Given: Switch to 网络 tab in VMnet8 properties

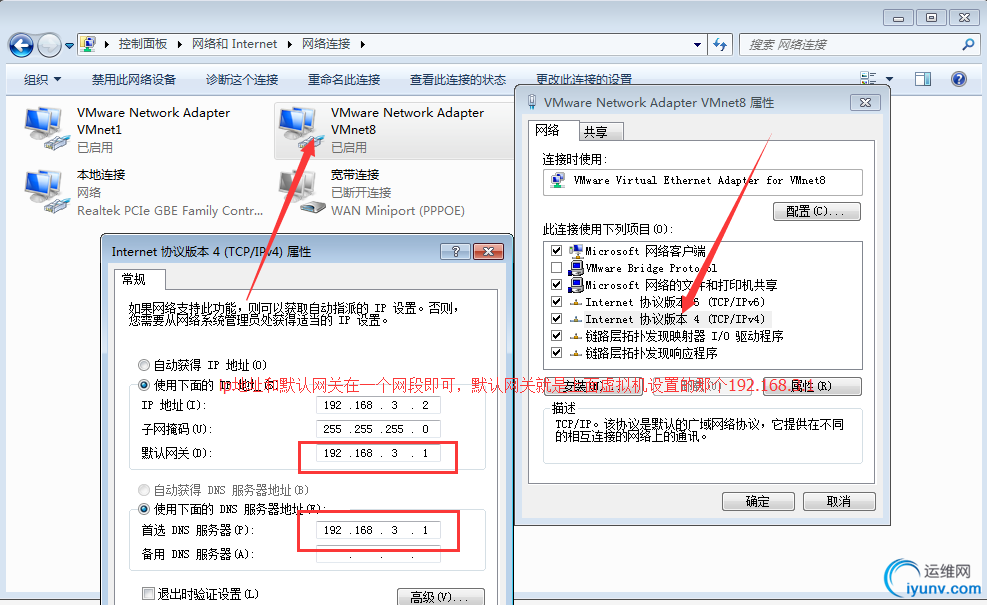Looking at the screenshot, I should 547,130.
